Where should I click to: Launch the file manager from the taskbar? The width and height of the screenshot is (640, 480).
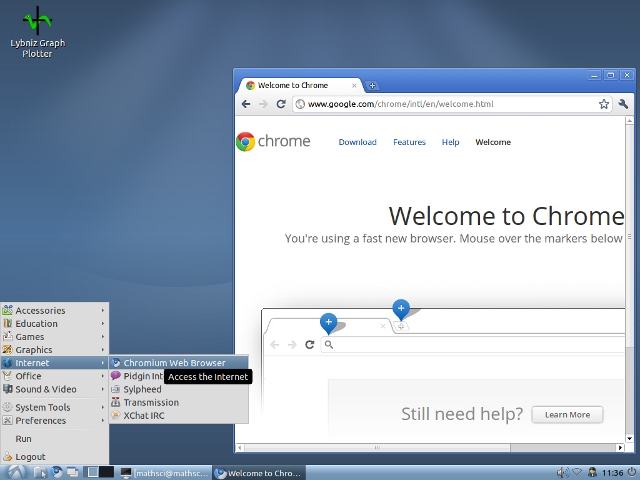coord(40,473)
